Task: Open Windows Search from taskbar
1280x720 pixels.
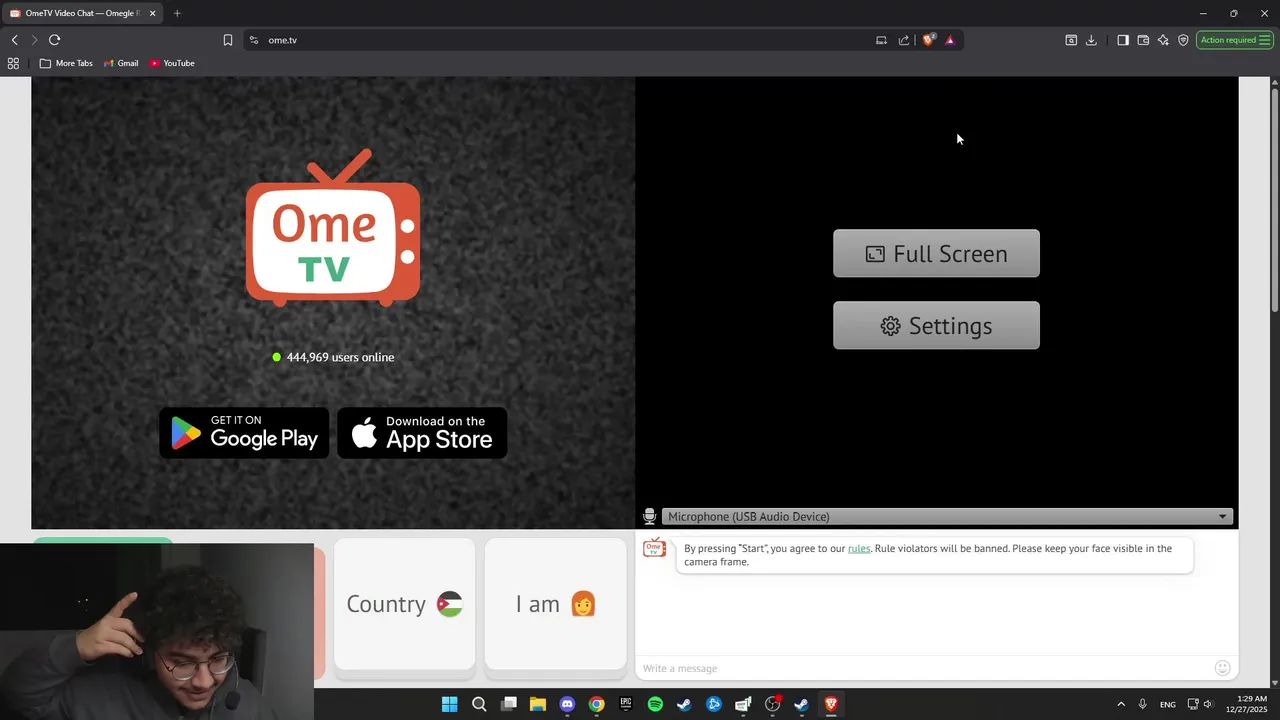Action: pos(479,704)
